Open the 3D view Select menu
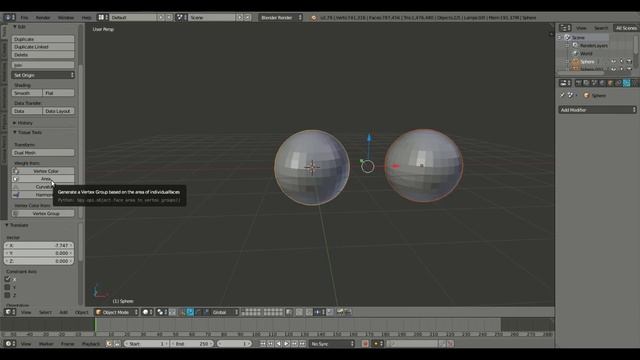This screenshot has height=360, width=640. click(45, 312)
